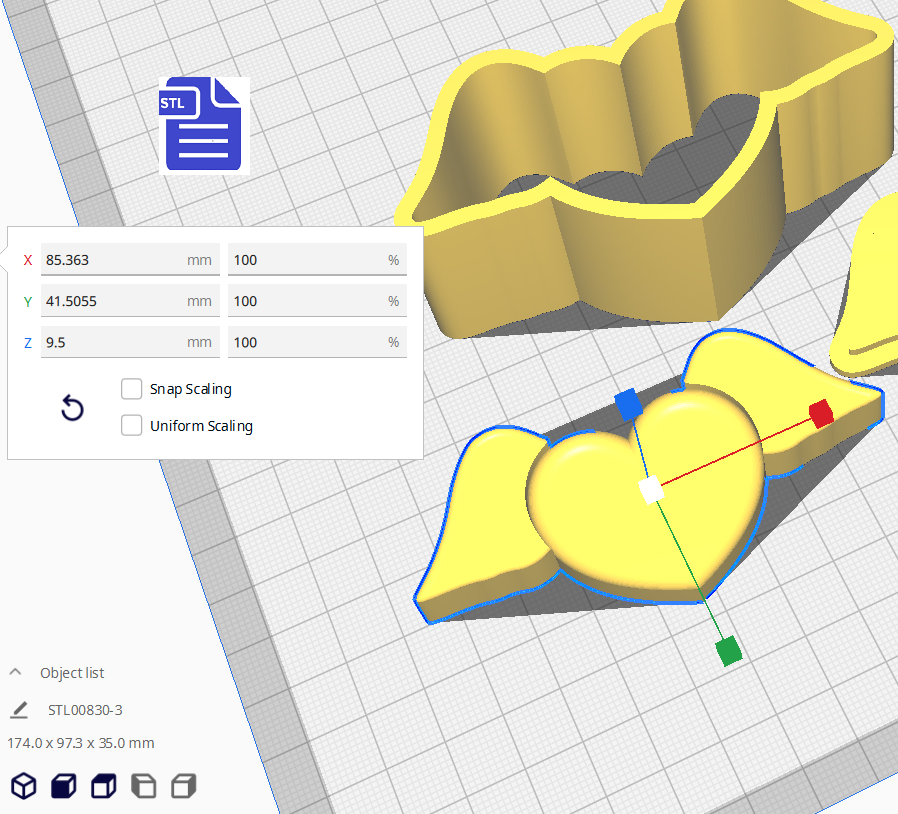Click the red X-axis scale handle
This screenshot has width=898, height=814.
pyautogui.click(x=821, y=413)
